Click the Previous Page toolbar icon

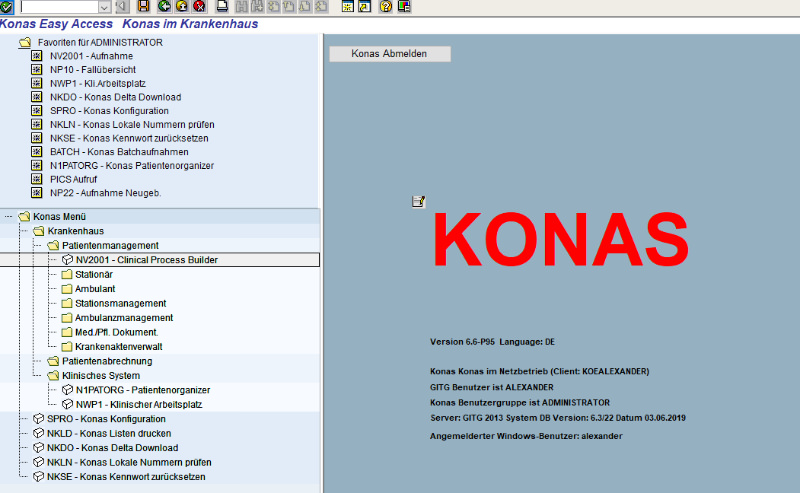click(289, 6)
